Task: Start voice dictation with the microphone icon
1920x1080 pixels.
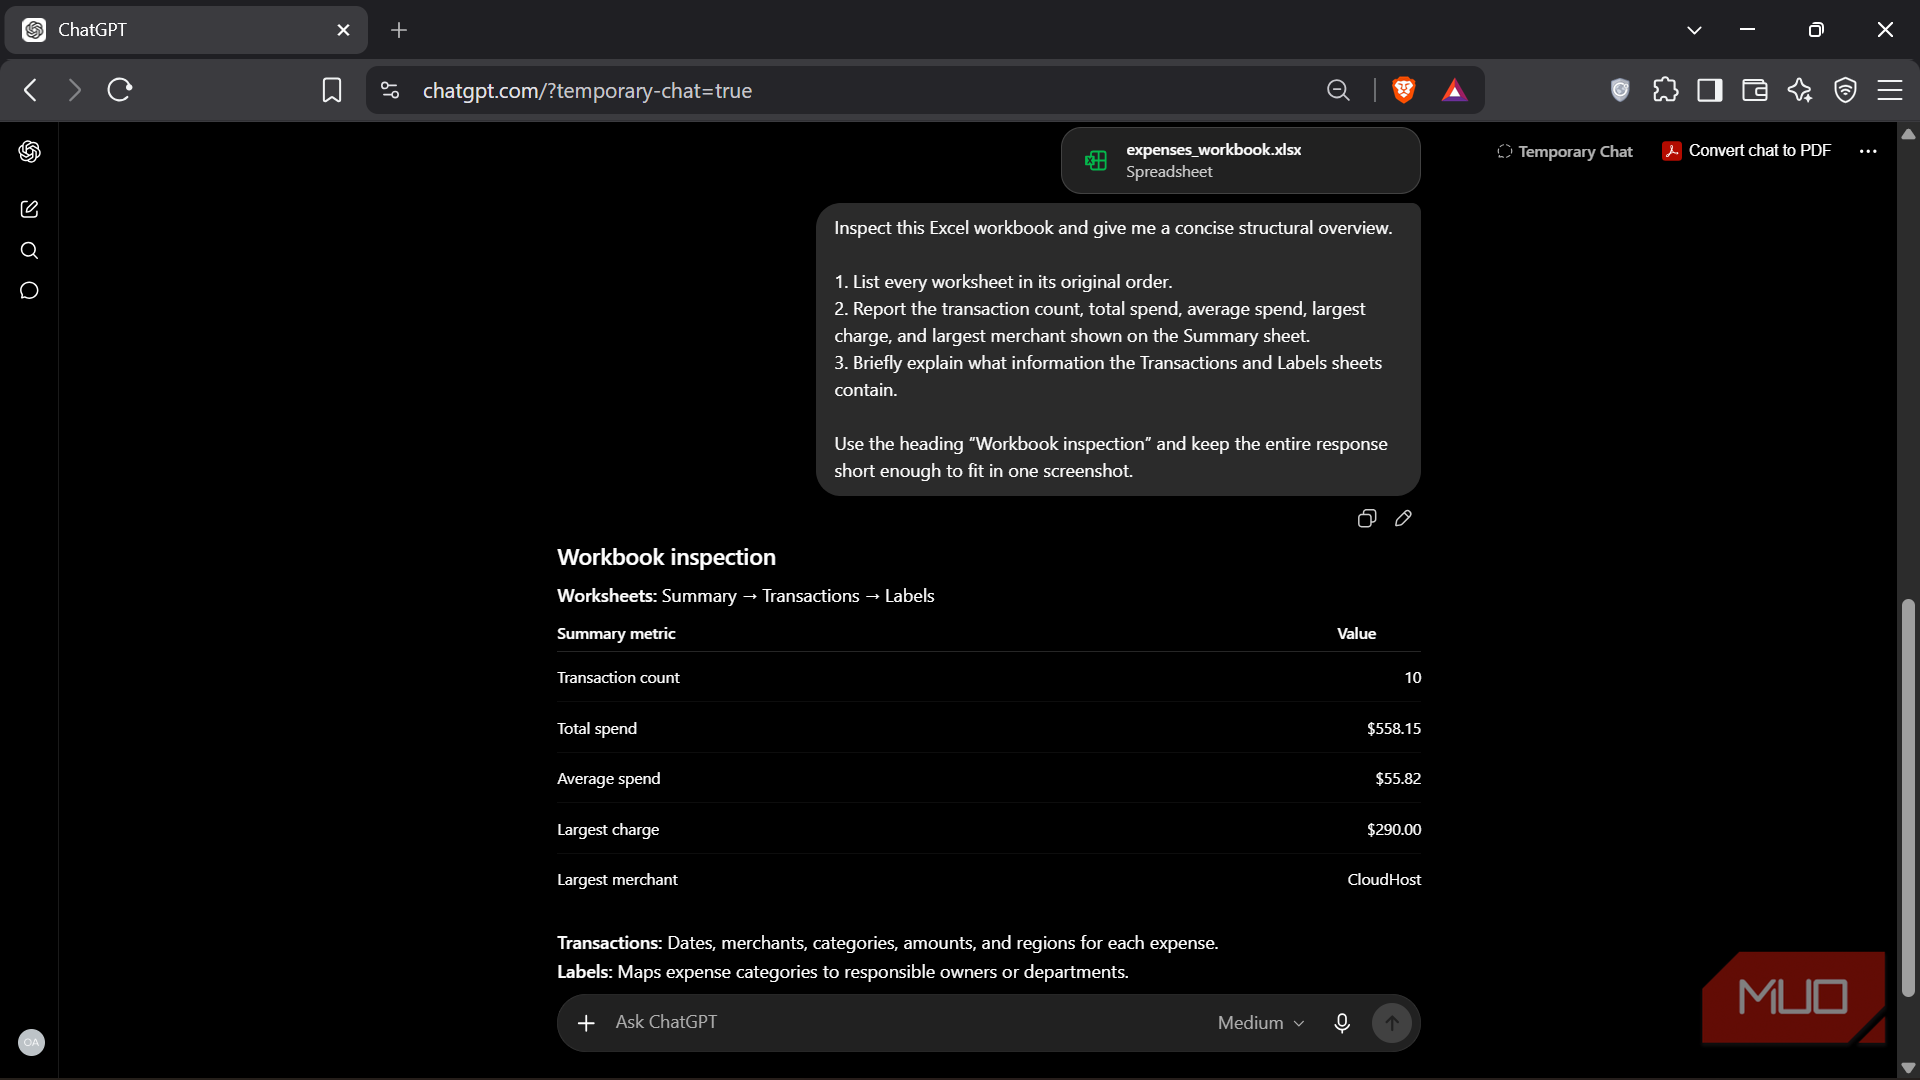Action: [x=1342, y=1023]
